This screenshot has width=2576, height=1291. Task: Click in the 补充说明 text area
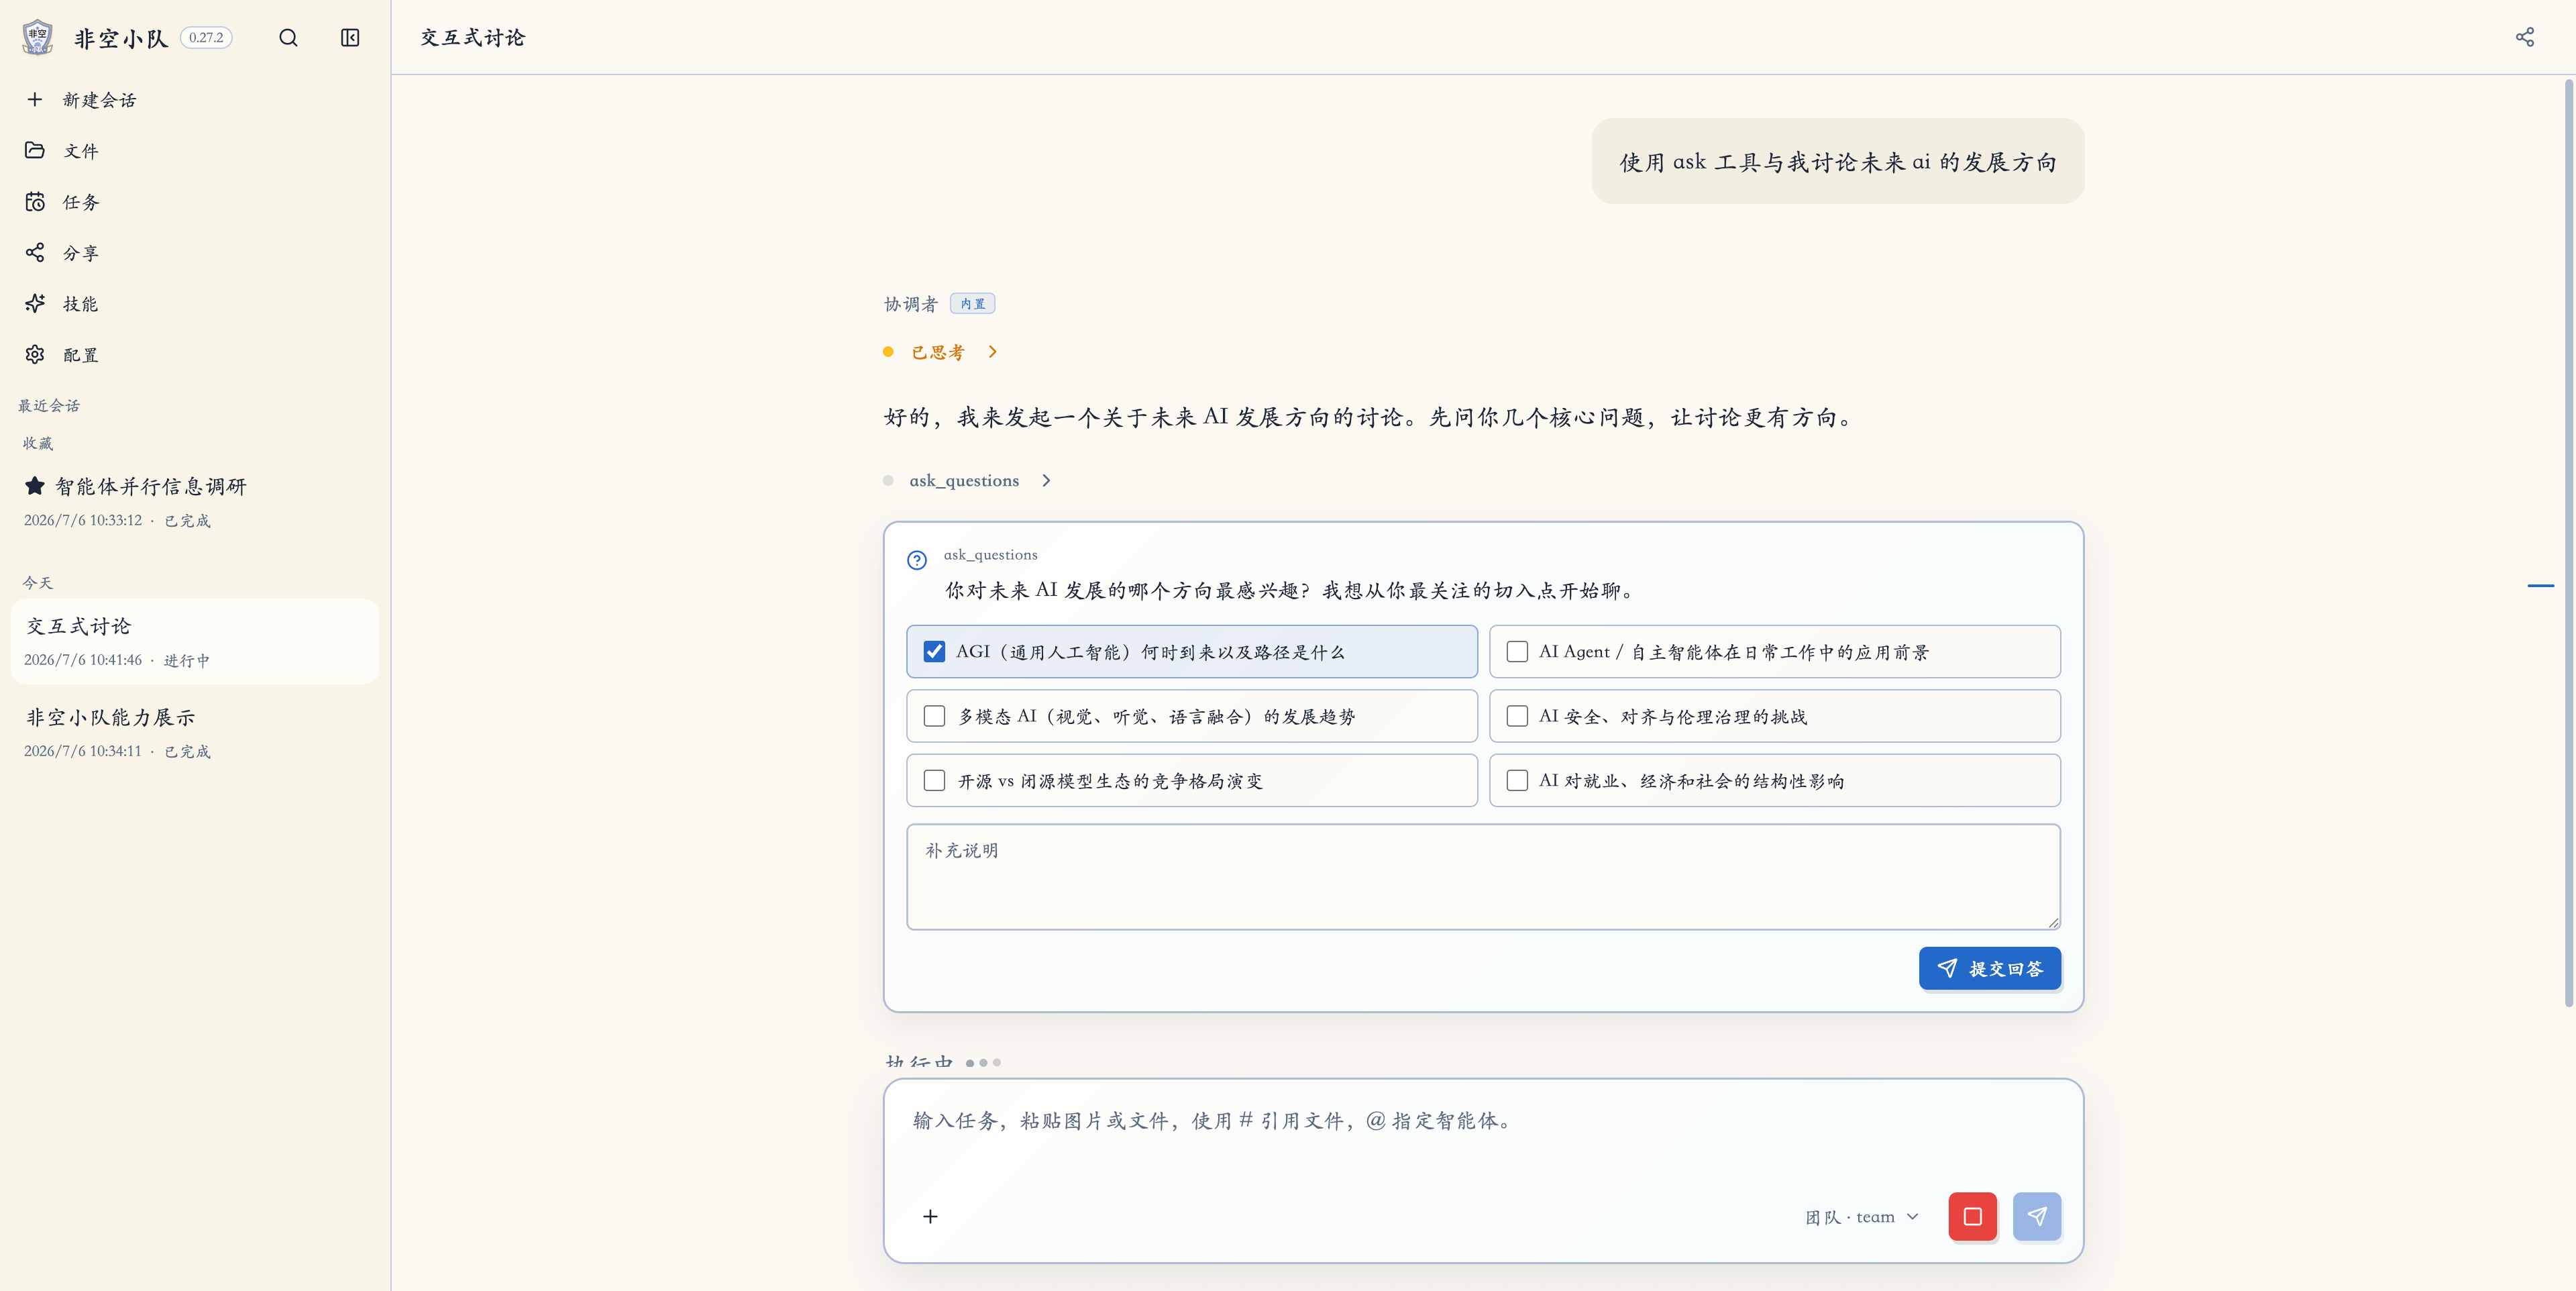pyautogui.click(x=1483, y=877)
